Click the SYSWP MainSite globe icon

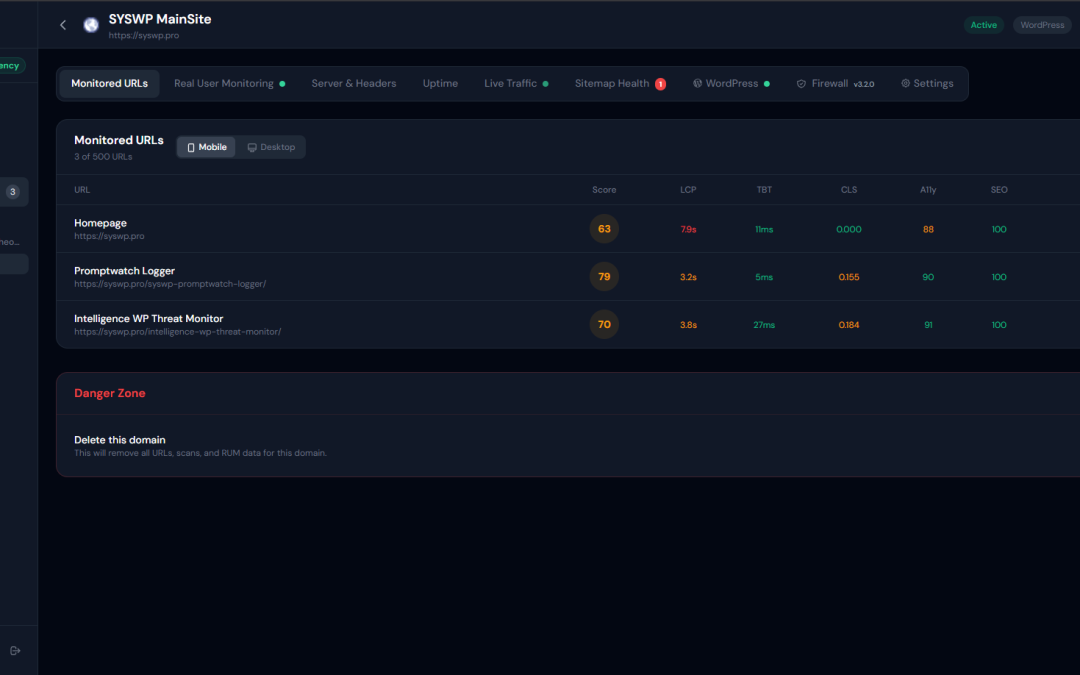click(x=91, y=25)
